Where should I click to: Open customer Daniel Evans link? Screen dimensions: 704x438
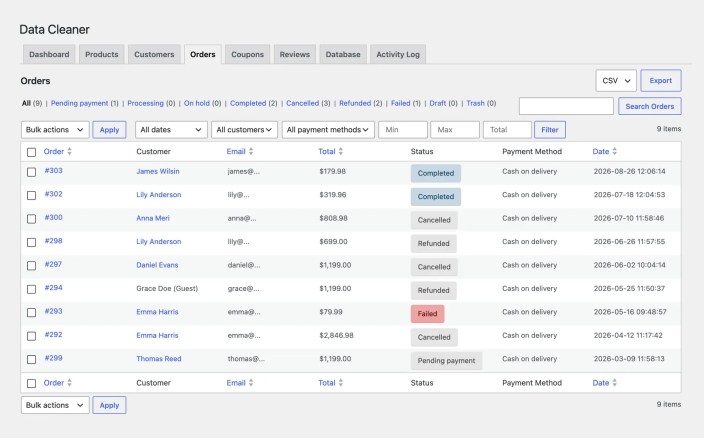point(157,265)
